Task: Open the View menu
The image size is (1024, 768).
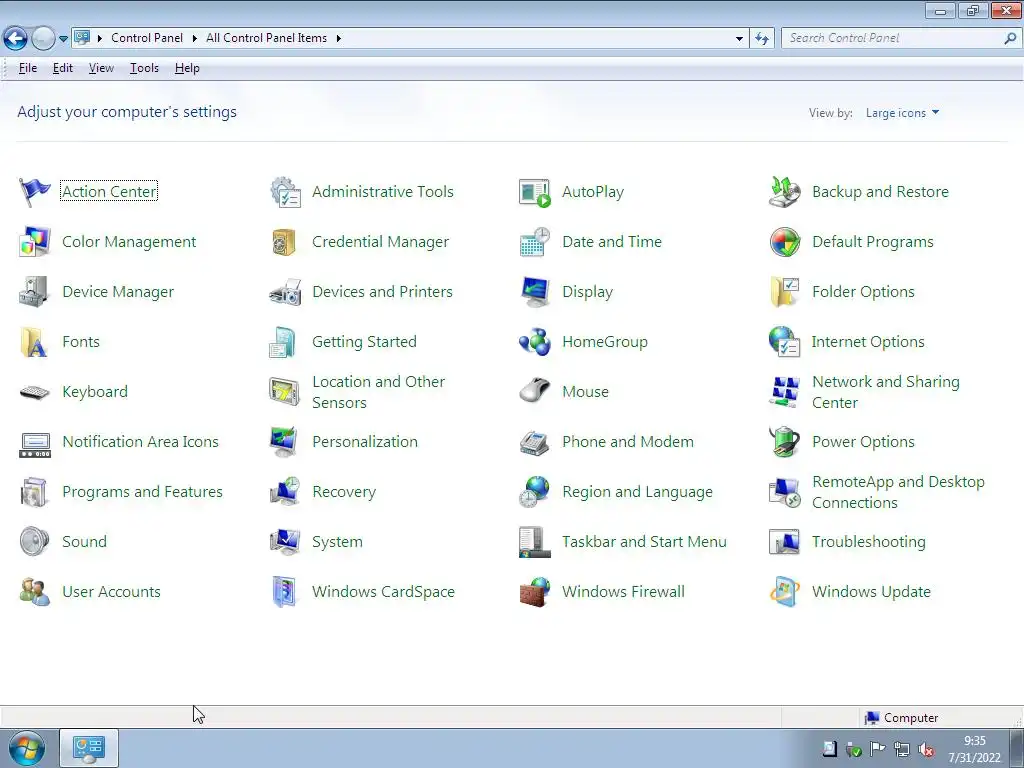Action: [101, 68]
